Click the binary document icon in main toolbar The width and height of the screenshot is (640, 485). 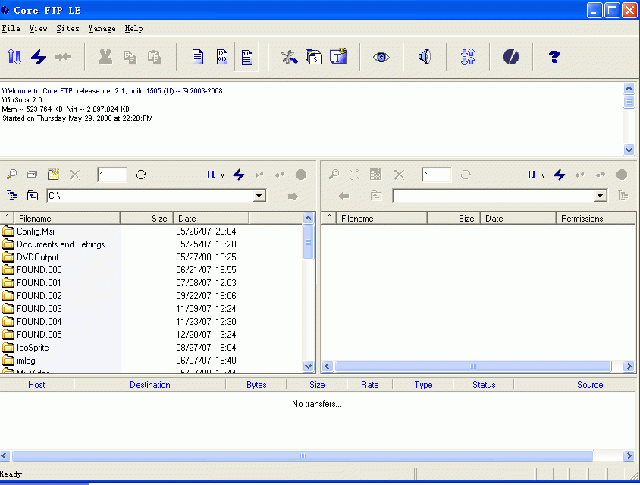click(x=222, y=57)
